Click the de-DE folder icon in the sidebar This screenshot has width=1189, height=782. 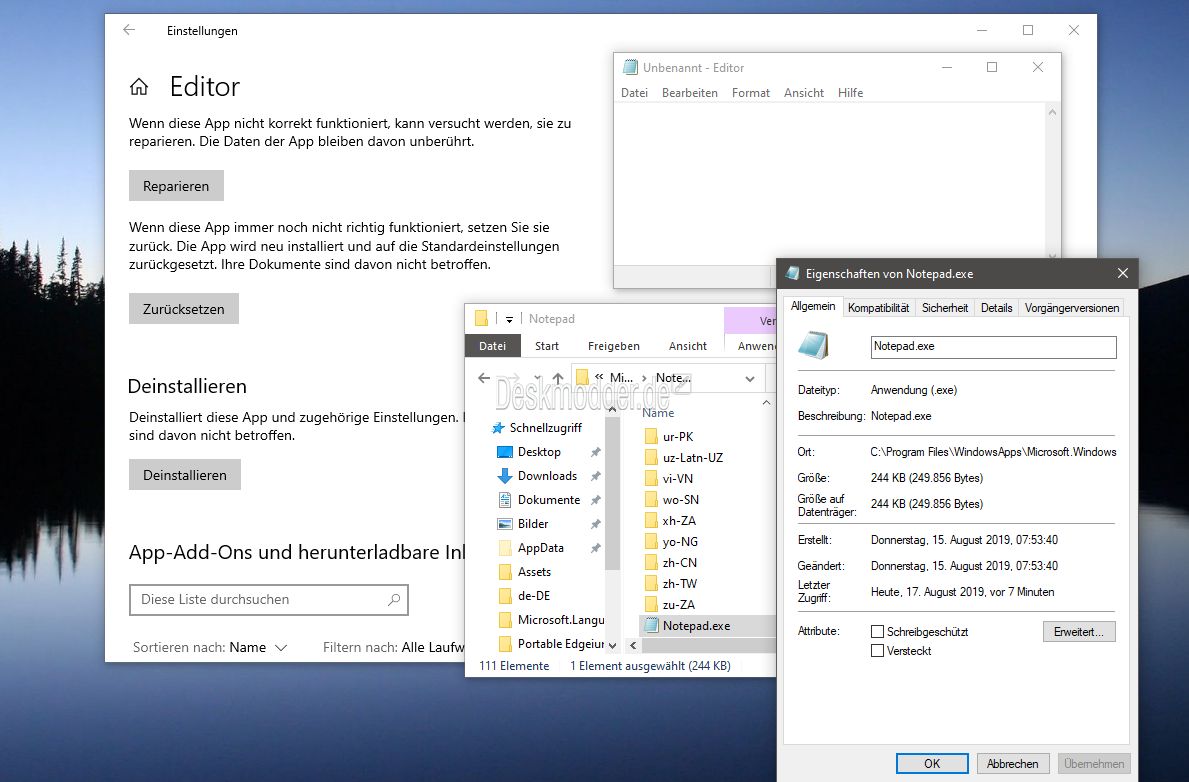pos(506,596)
